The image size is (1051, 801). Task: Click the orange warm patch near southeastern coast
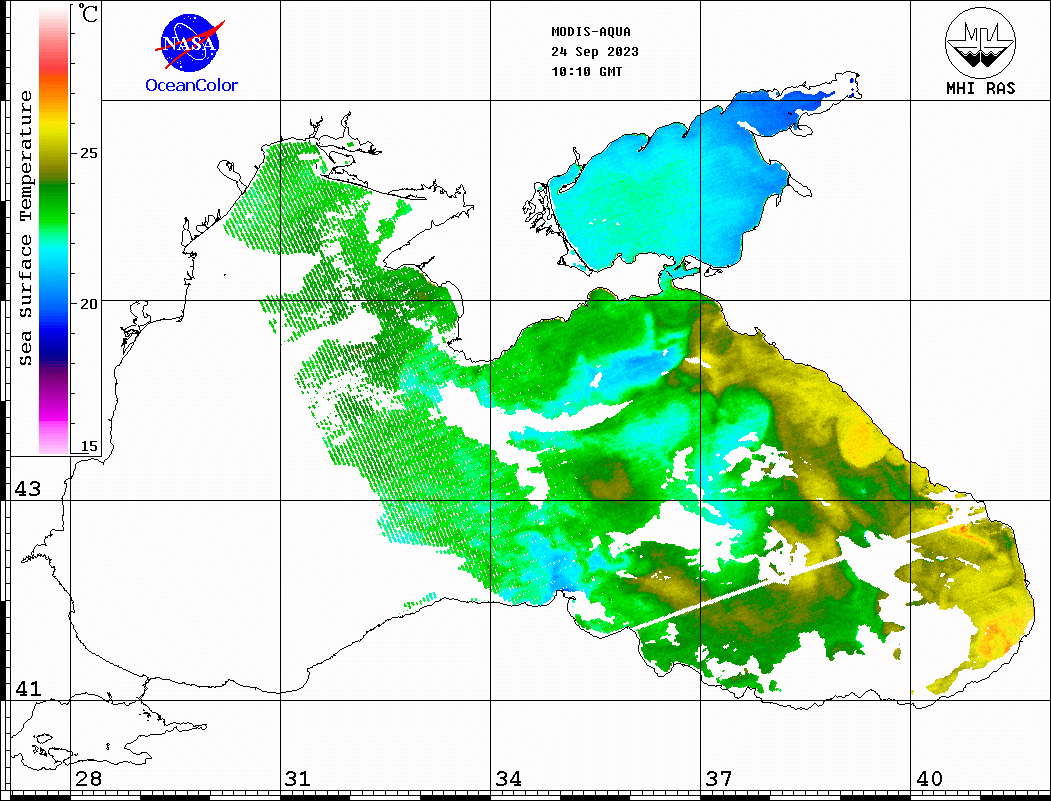point(997,638)
